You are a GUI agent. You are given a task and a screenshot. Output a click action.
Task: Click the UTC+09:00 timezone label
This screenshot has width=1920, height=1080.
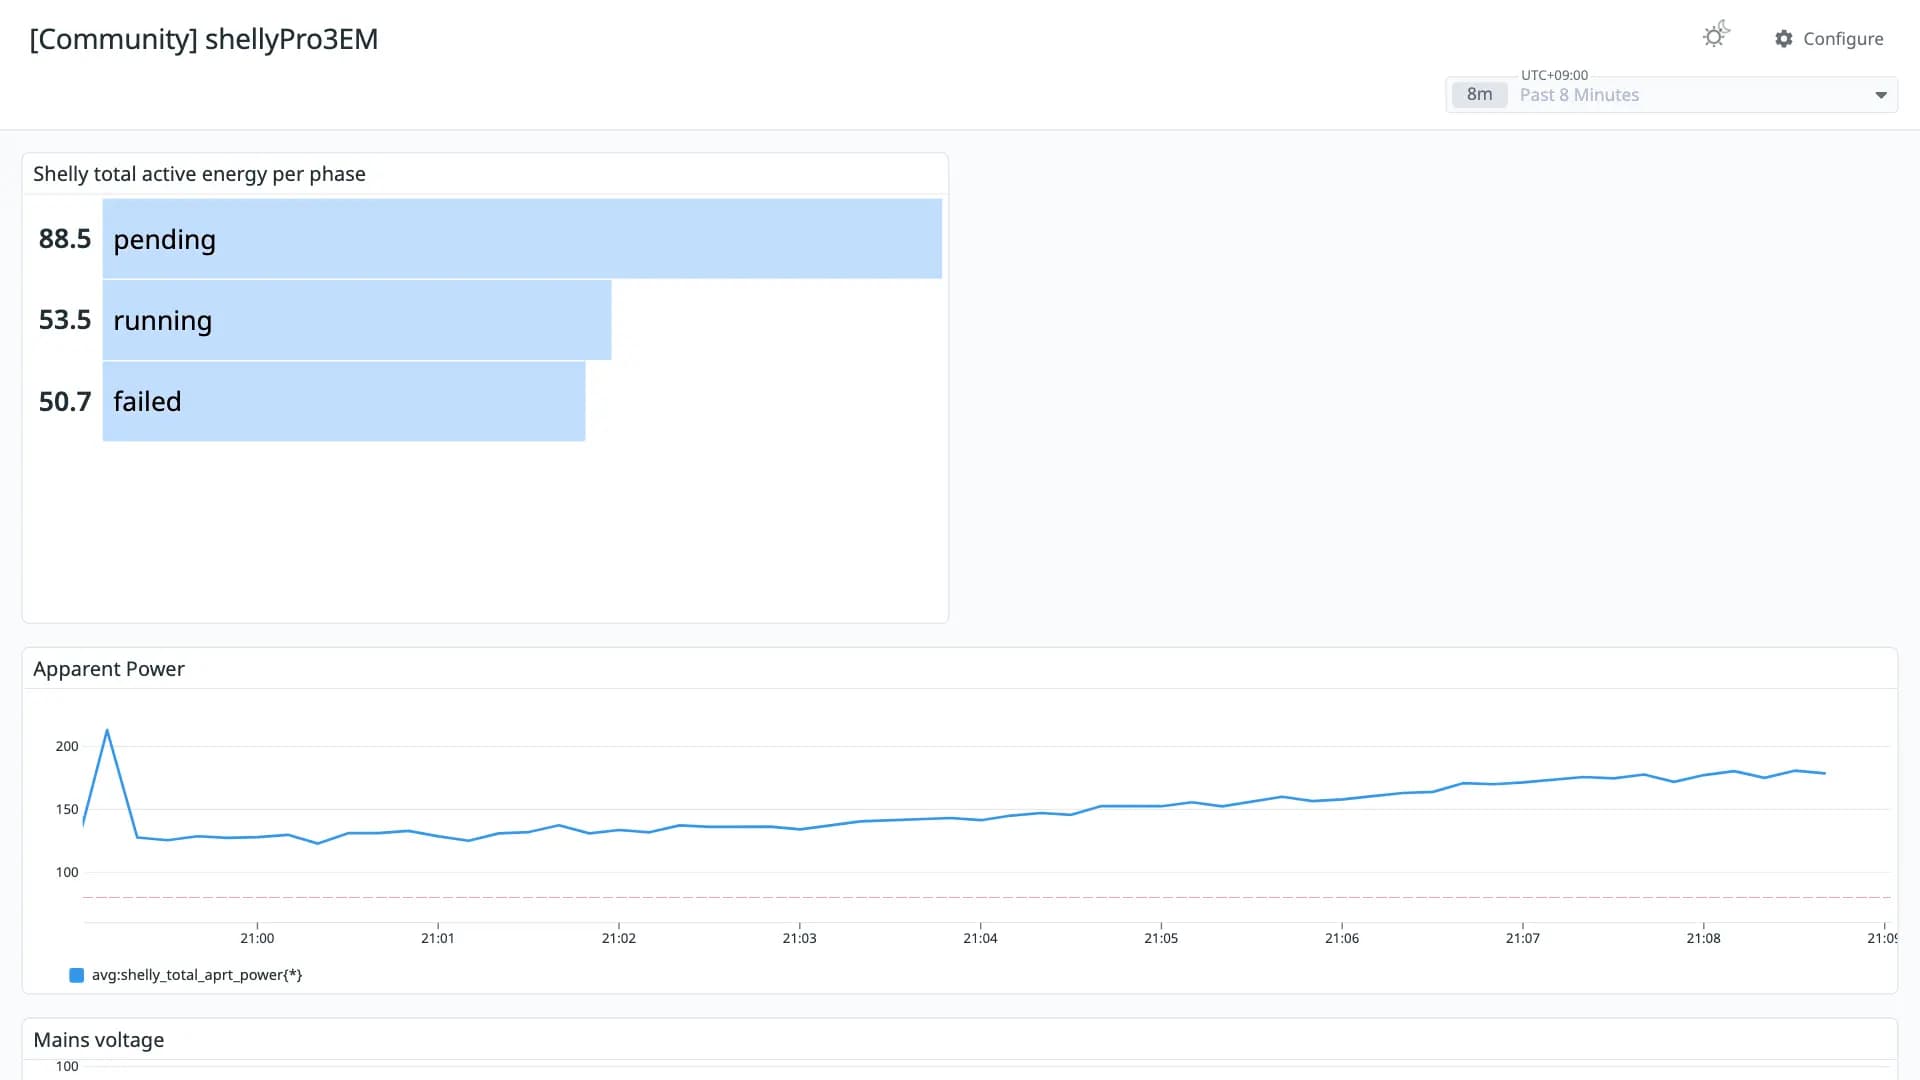tap(1554, 75)
